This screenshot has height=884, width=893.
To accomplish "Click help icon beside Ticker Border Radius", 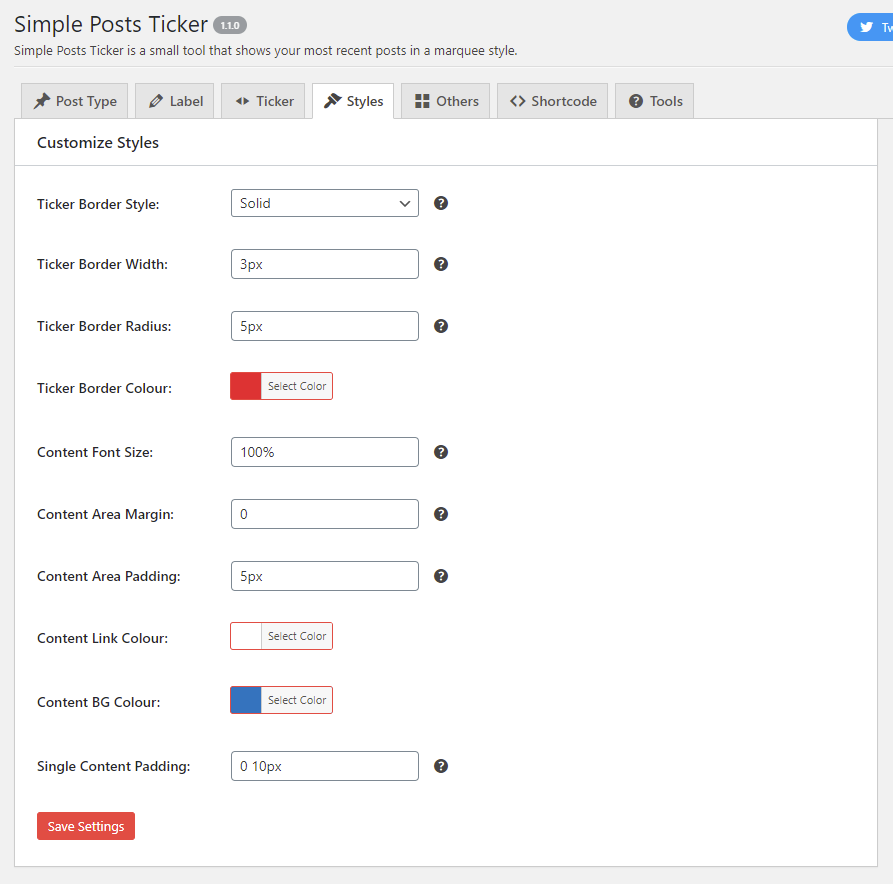I will pyautogui.click(x=441, y=326).
